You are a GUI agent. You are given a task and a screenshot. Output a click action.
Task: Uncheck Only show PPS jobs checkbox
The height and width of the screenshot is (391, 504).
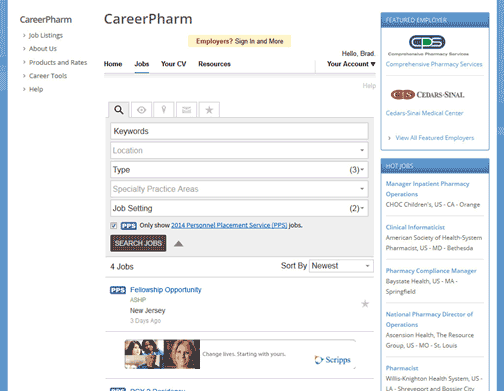(x=114, y=226)
